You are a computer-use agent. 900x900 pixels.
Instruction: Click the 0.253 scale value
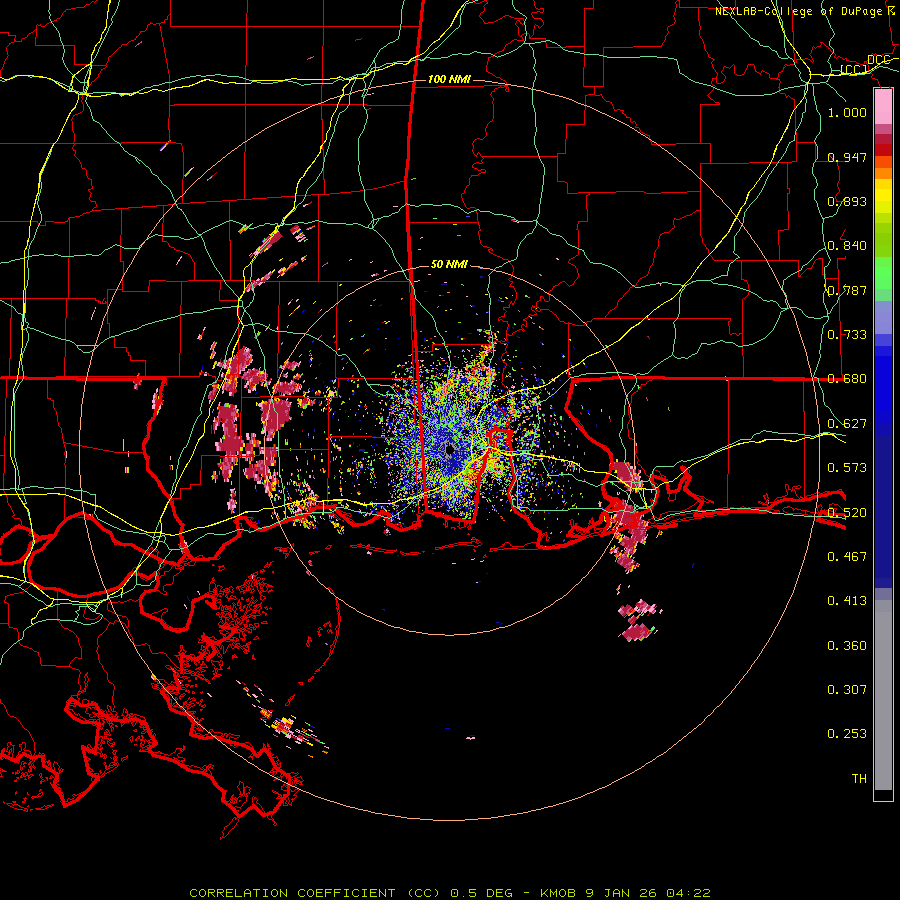[x=847, y=734]
